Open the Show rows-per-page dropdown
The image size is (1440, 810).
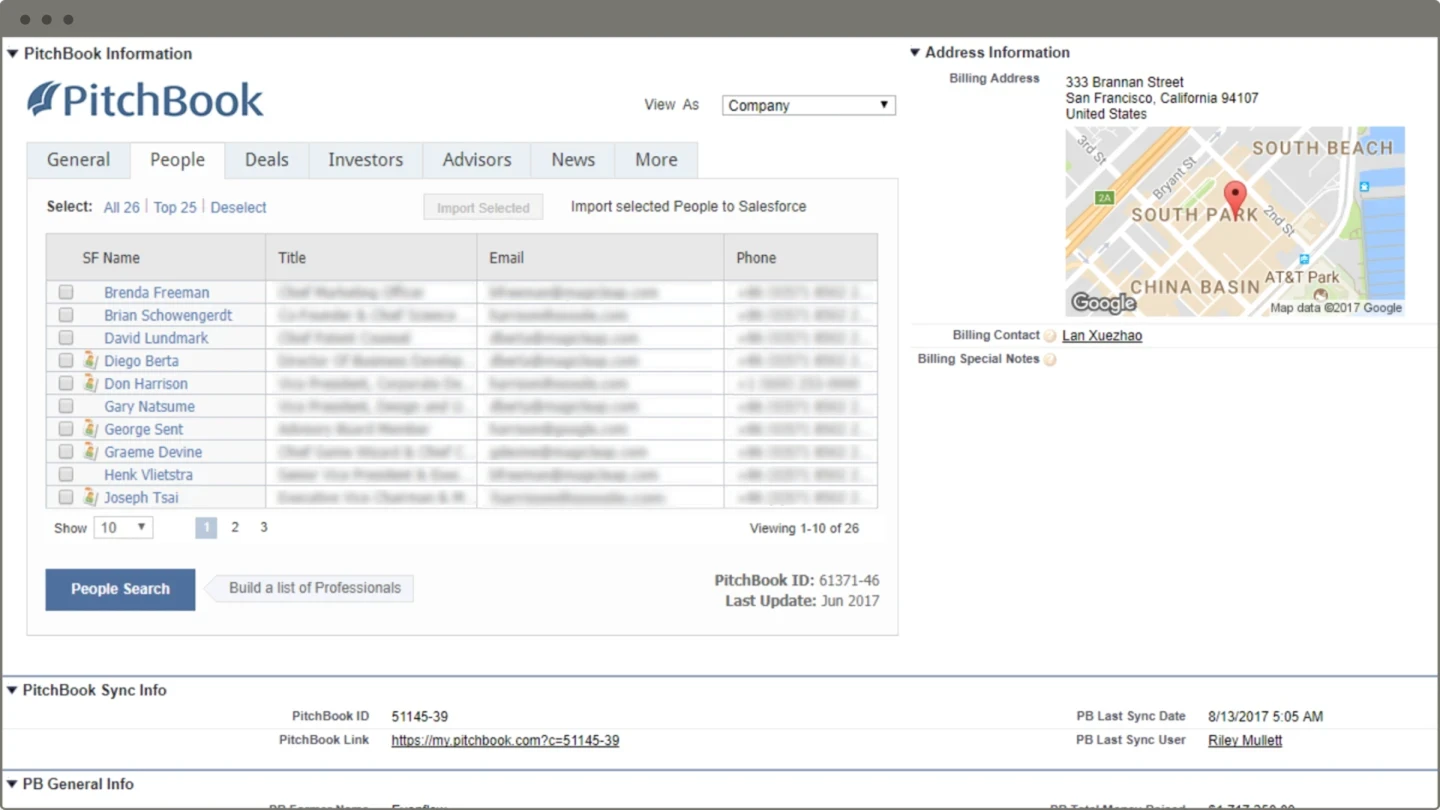coord(123,527)
